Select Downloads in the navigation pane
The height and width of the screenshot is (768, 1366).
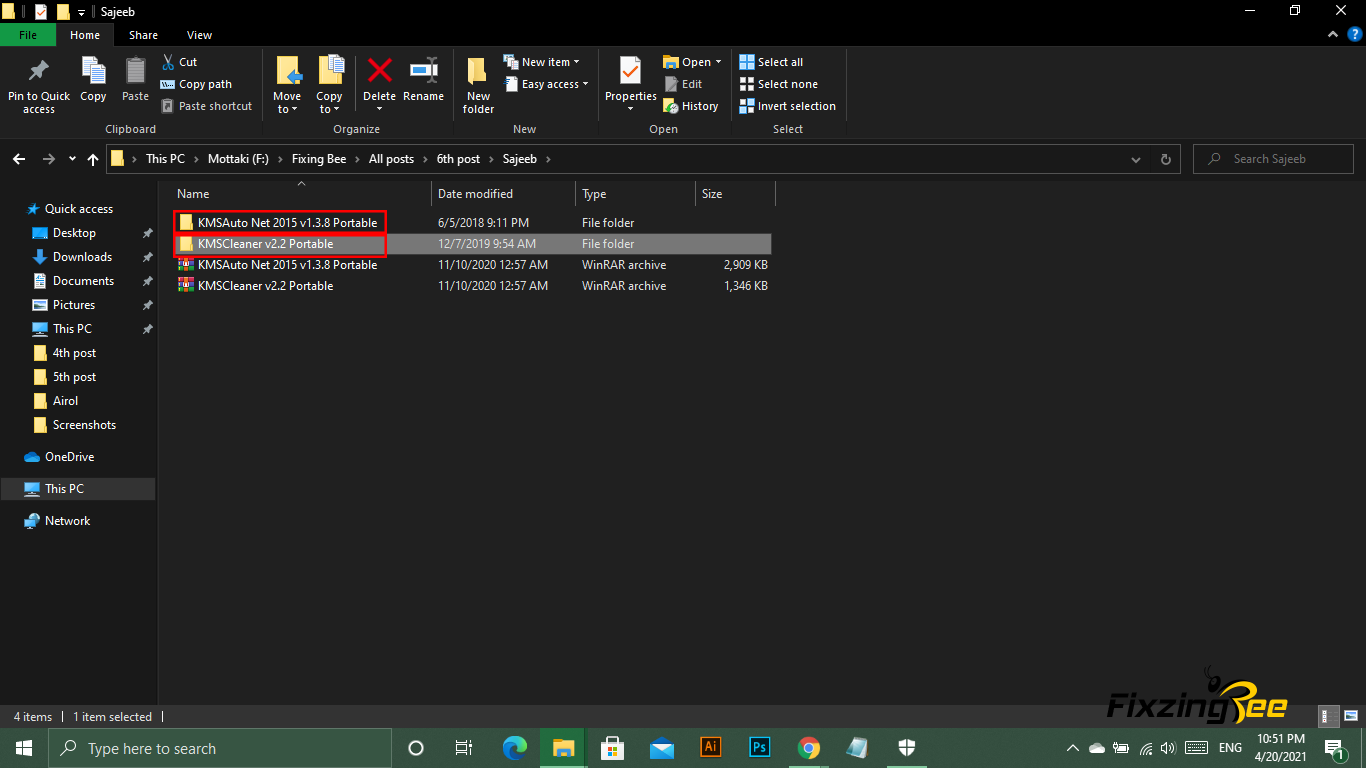pyautogui.click(x=82, y=257)
